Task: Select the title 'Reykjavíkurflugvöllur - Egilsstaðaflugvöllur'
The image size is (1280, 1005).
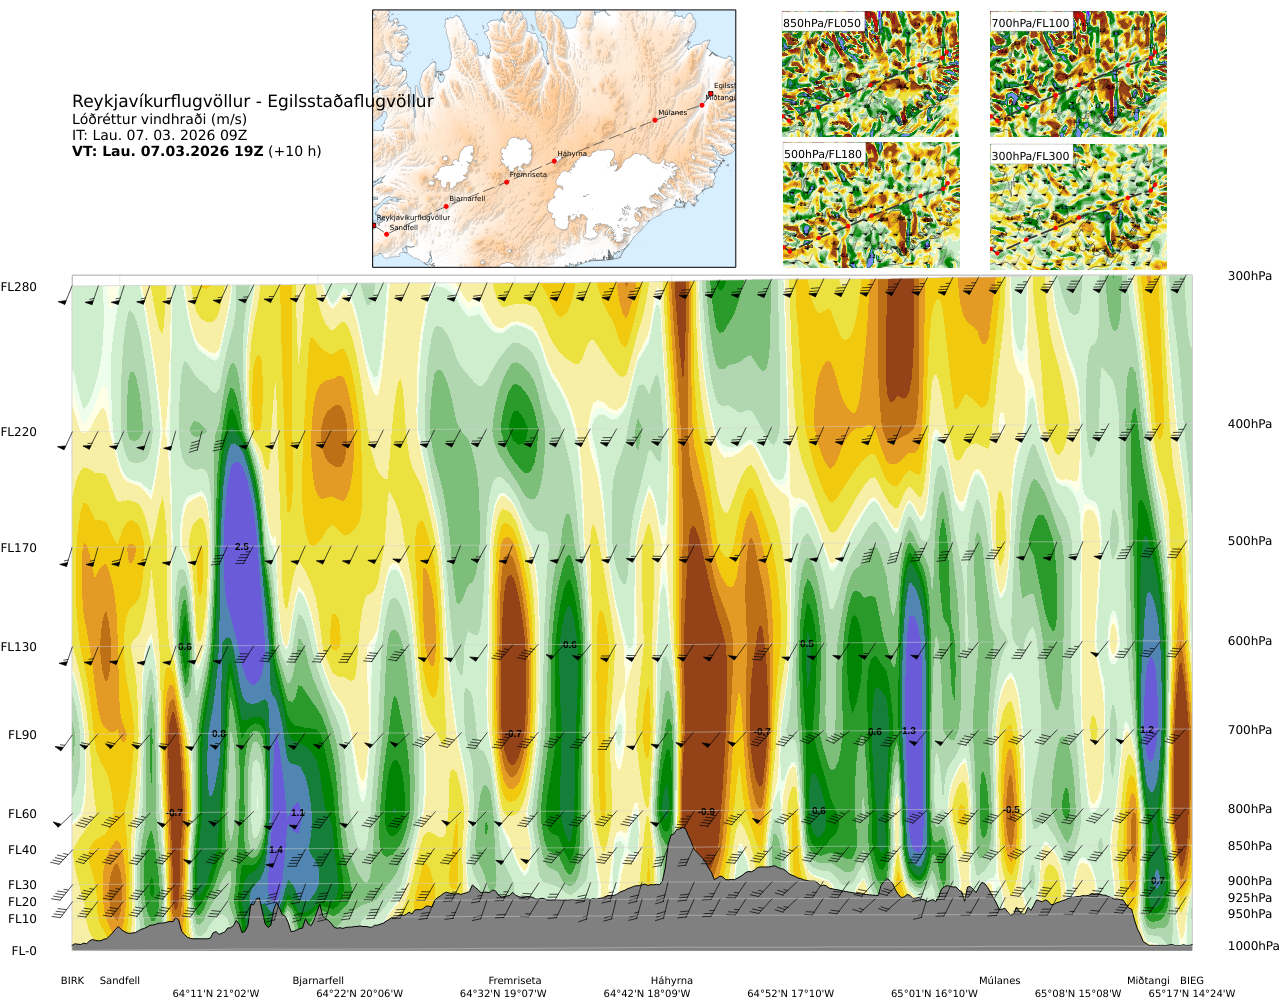Action: pyautogui.click(x=253, y=102)
